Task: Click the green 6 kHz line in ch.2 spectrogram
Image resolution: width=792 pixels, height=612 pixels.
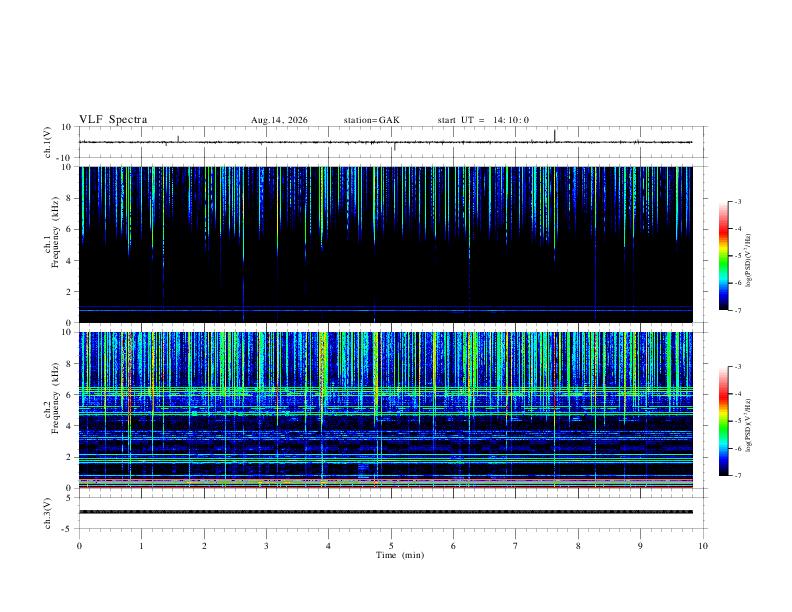Action: [x=385, y=390]
